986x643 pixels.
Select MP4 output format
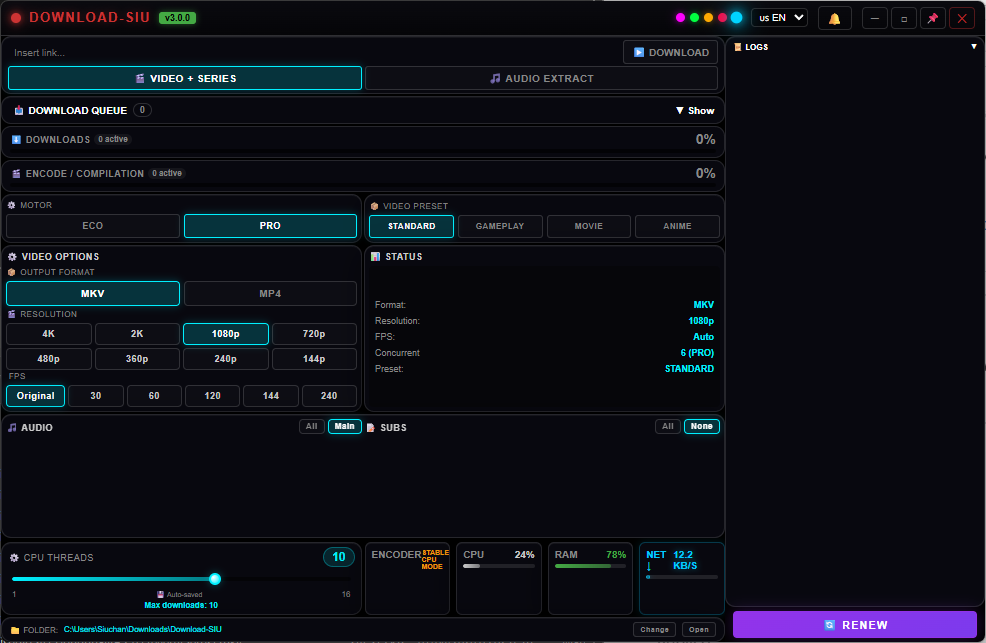point(270,294)
